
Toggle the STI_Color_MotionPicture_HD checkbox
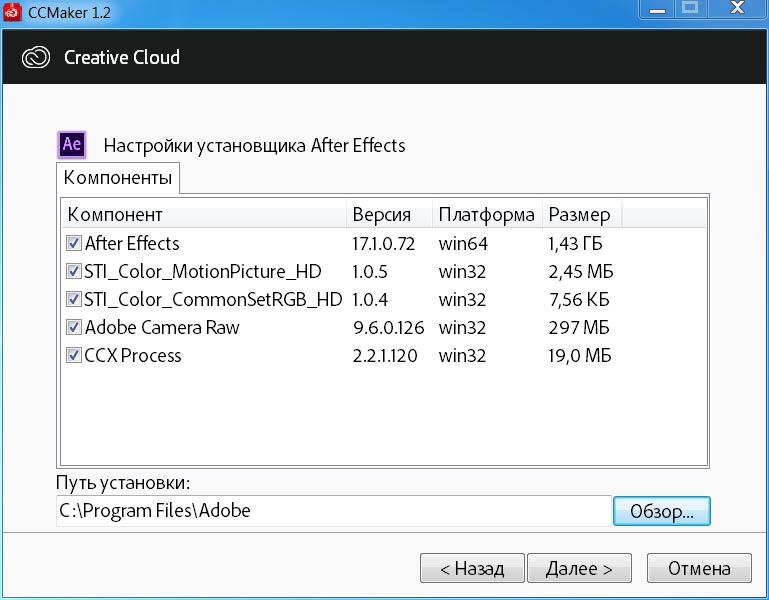pyautogui.click(x=74, y=271)
